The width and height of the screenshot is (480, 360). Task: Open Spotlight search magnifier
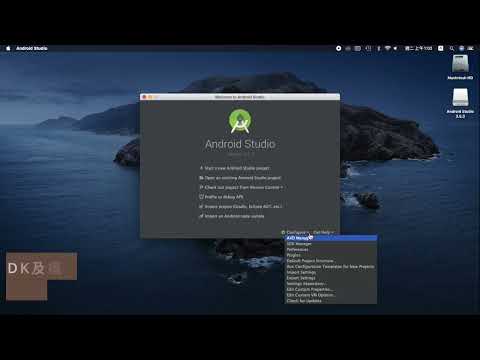[452, 48]
